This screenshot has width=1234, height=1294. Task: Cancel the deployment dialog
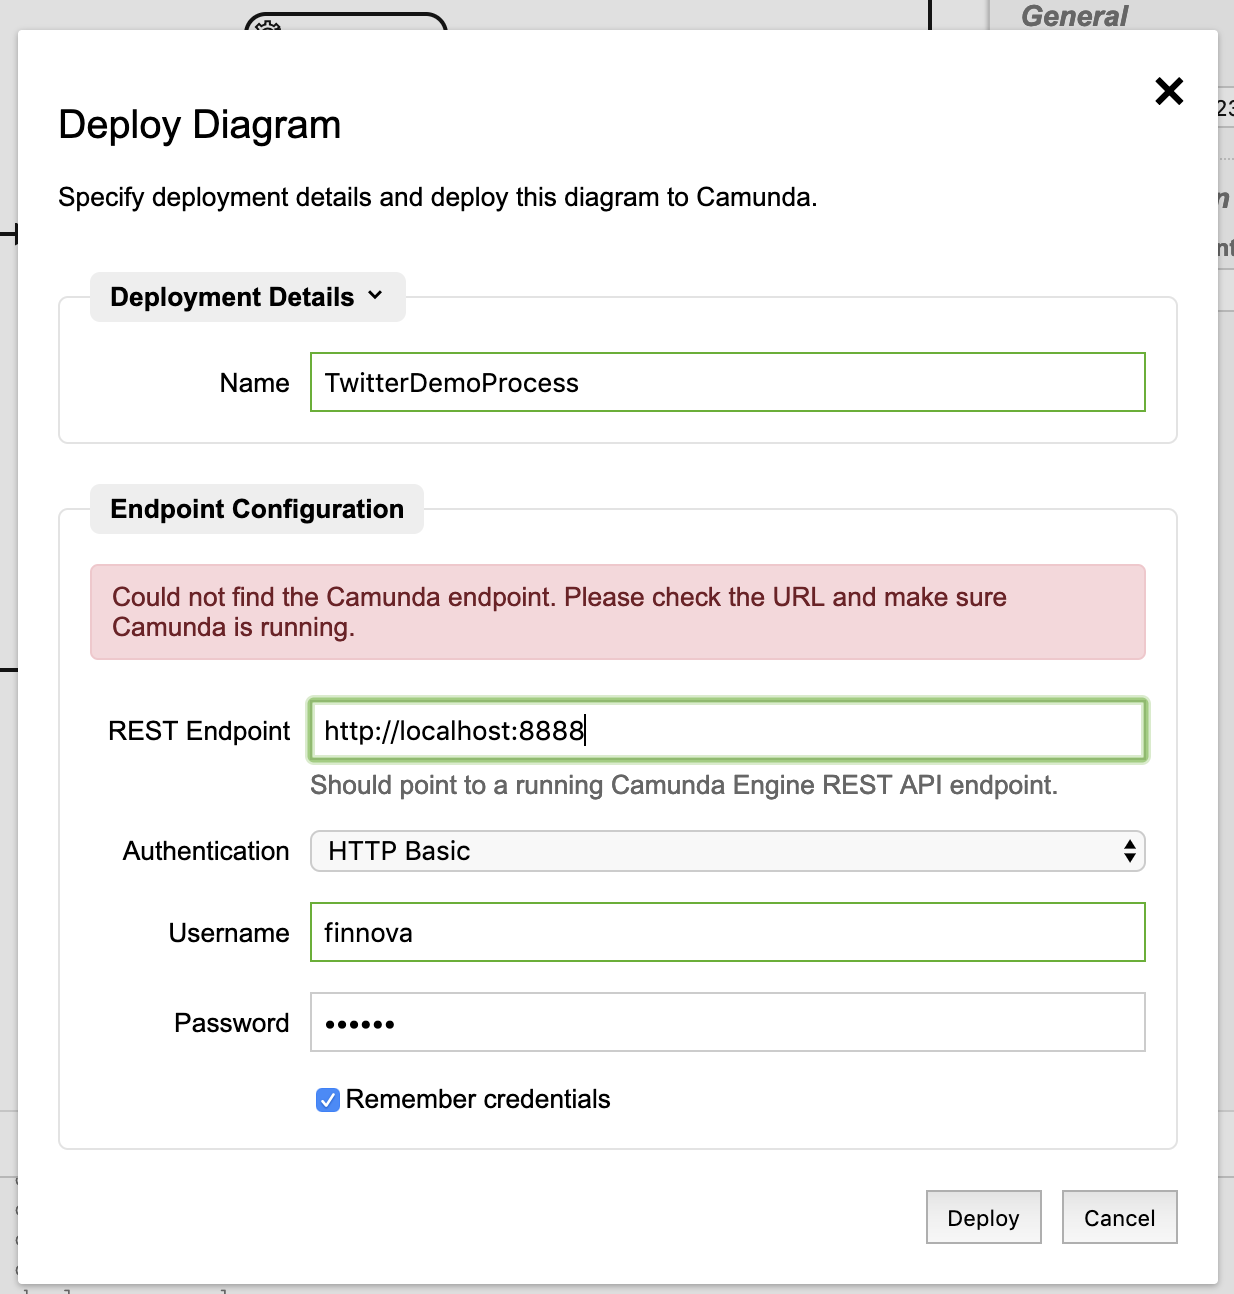coord(1119,1217)
